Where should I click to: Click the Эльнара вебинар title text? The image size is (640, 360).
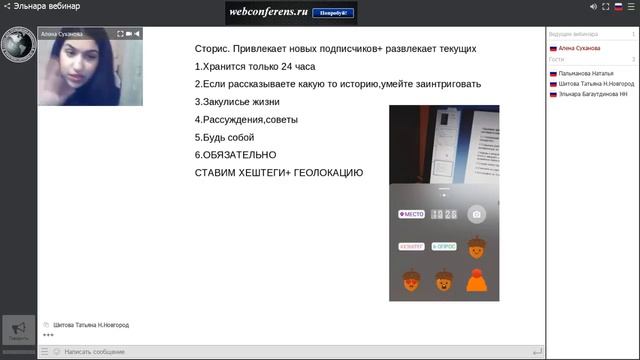click(x=47, y=6)
